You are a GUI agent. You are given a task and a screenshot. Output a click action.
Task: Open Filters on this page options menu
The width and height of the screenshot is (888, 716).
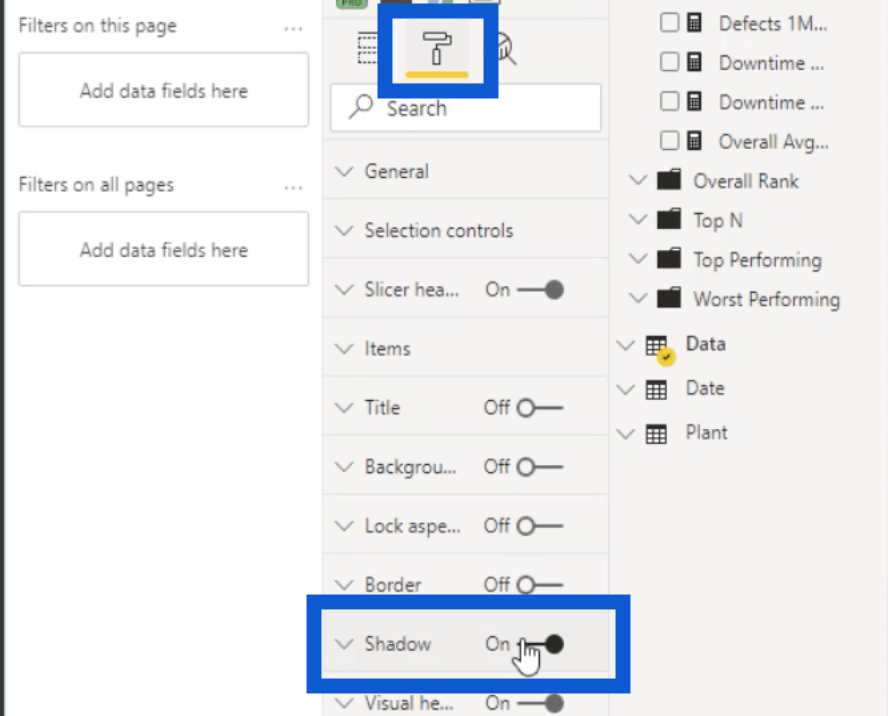click(293, 28)
